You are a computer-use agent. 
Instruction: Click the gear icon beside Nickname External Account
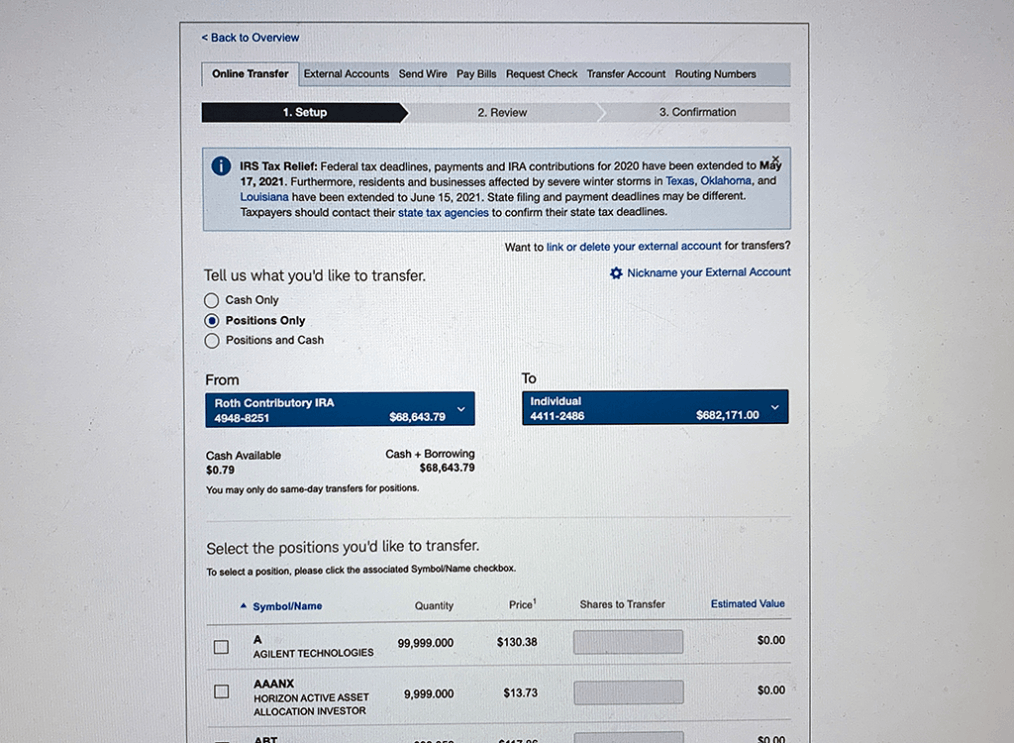[x=616, y=273]
